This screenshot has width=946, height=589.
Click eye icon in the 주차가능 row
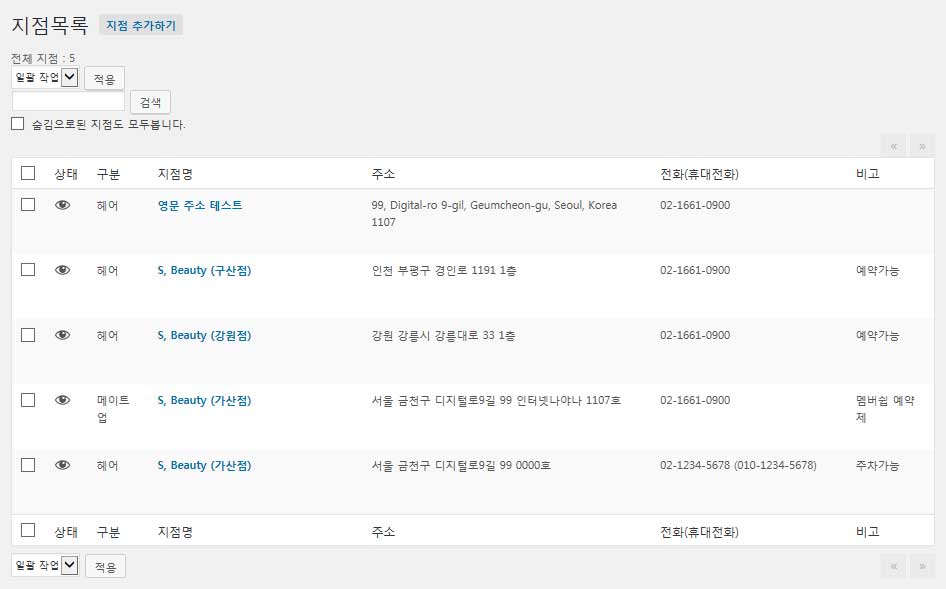point(62,465)
